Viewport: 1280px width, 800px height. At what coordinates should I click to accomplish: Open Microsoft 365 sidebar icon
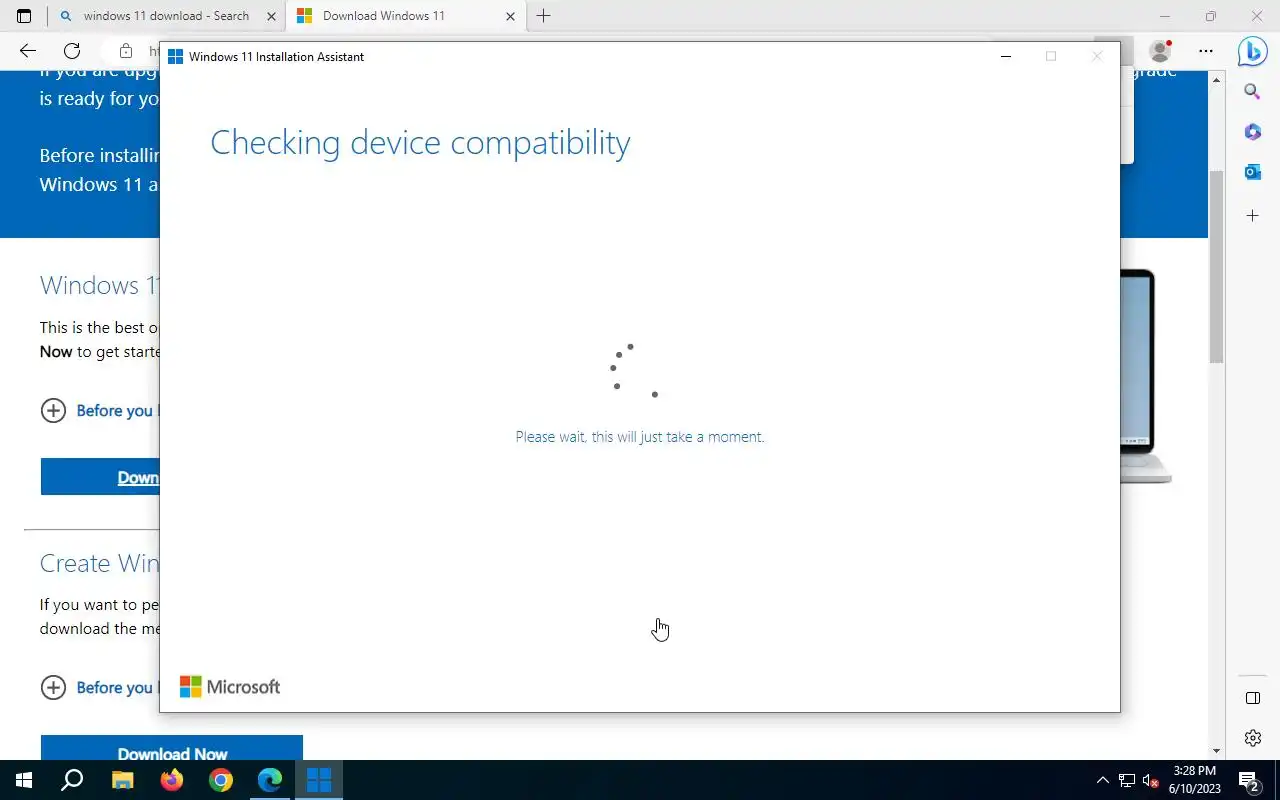tap(1252, 132)
